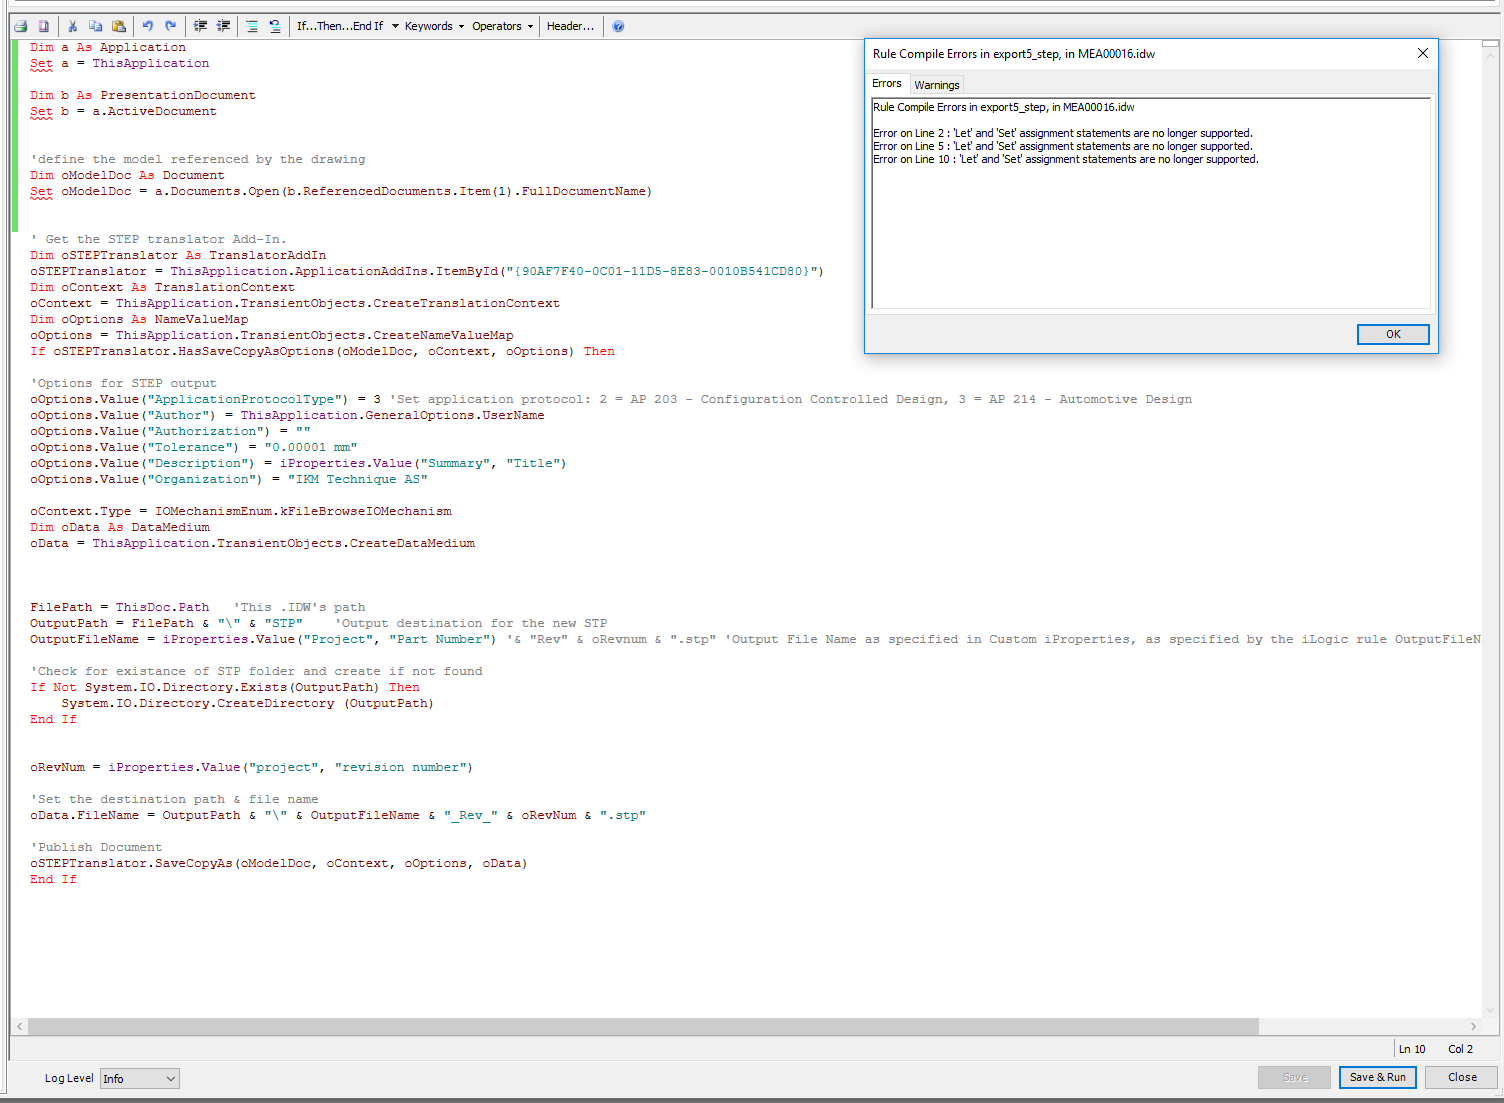
Task: Open Help with the blue question mark icon
Action: (x=618, y=26)
